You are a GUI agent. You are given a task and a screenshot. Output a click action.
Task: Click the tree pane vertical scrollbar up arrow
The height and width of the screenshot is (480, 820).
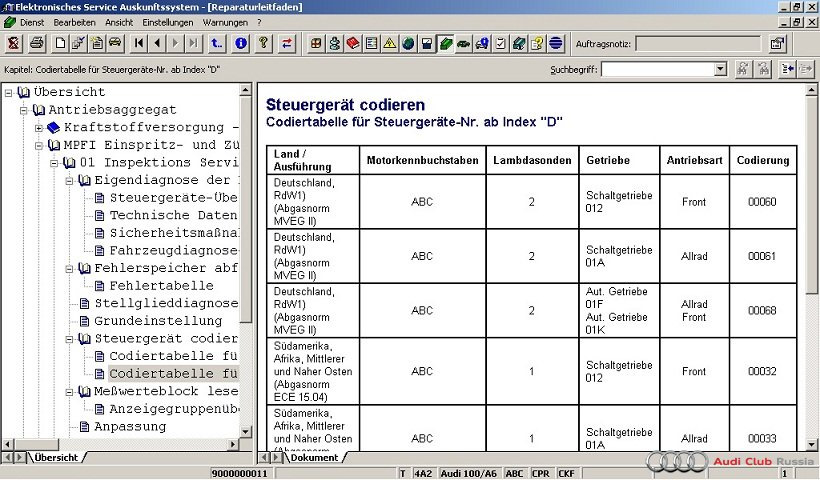click(x=245, y=90)
